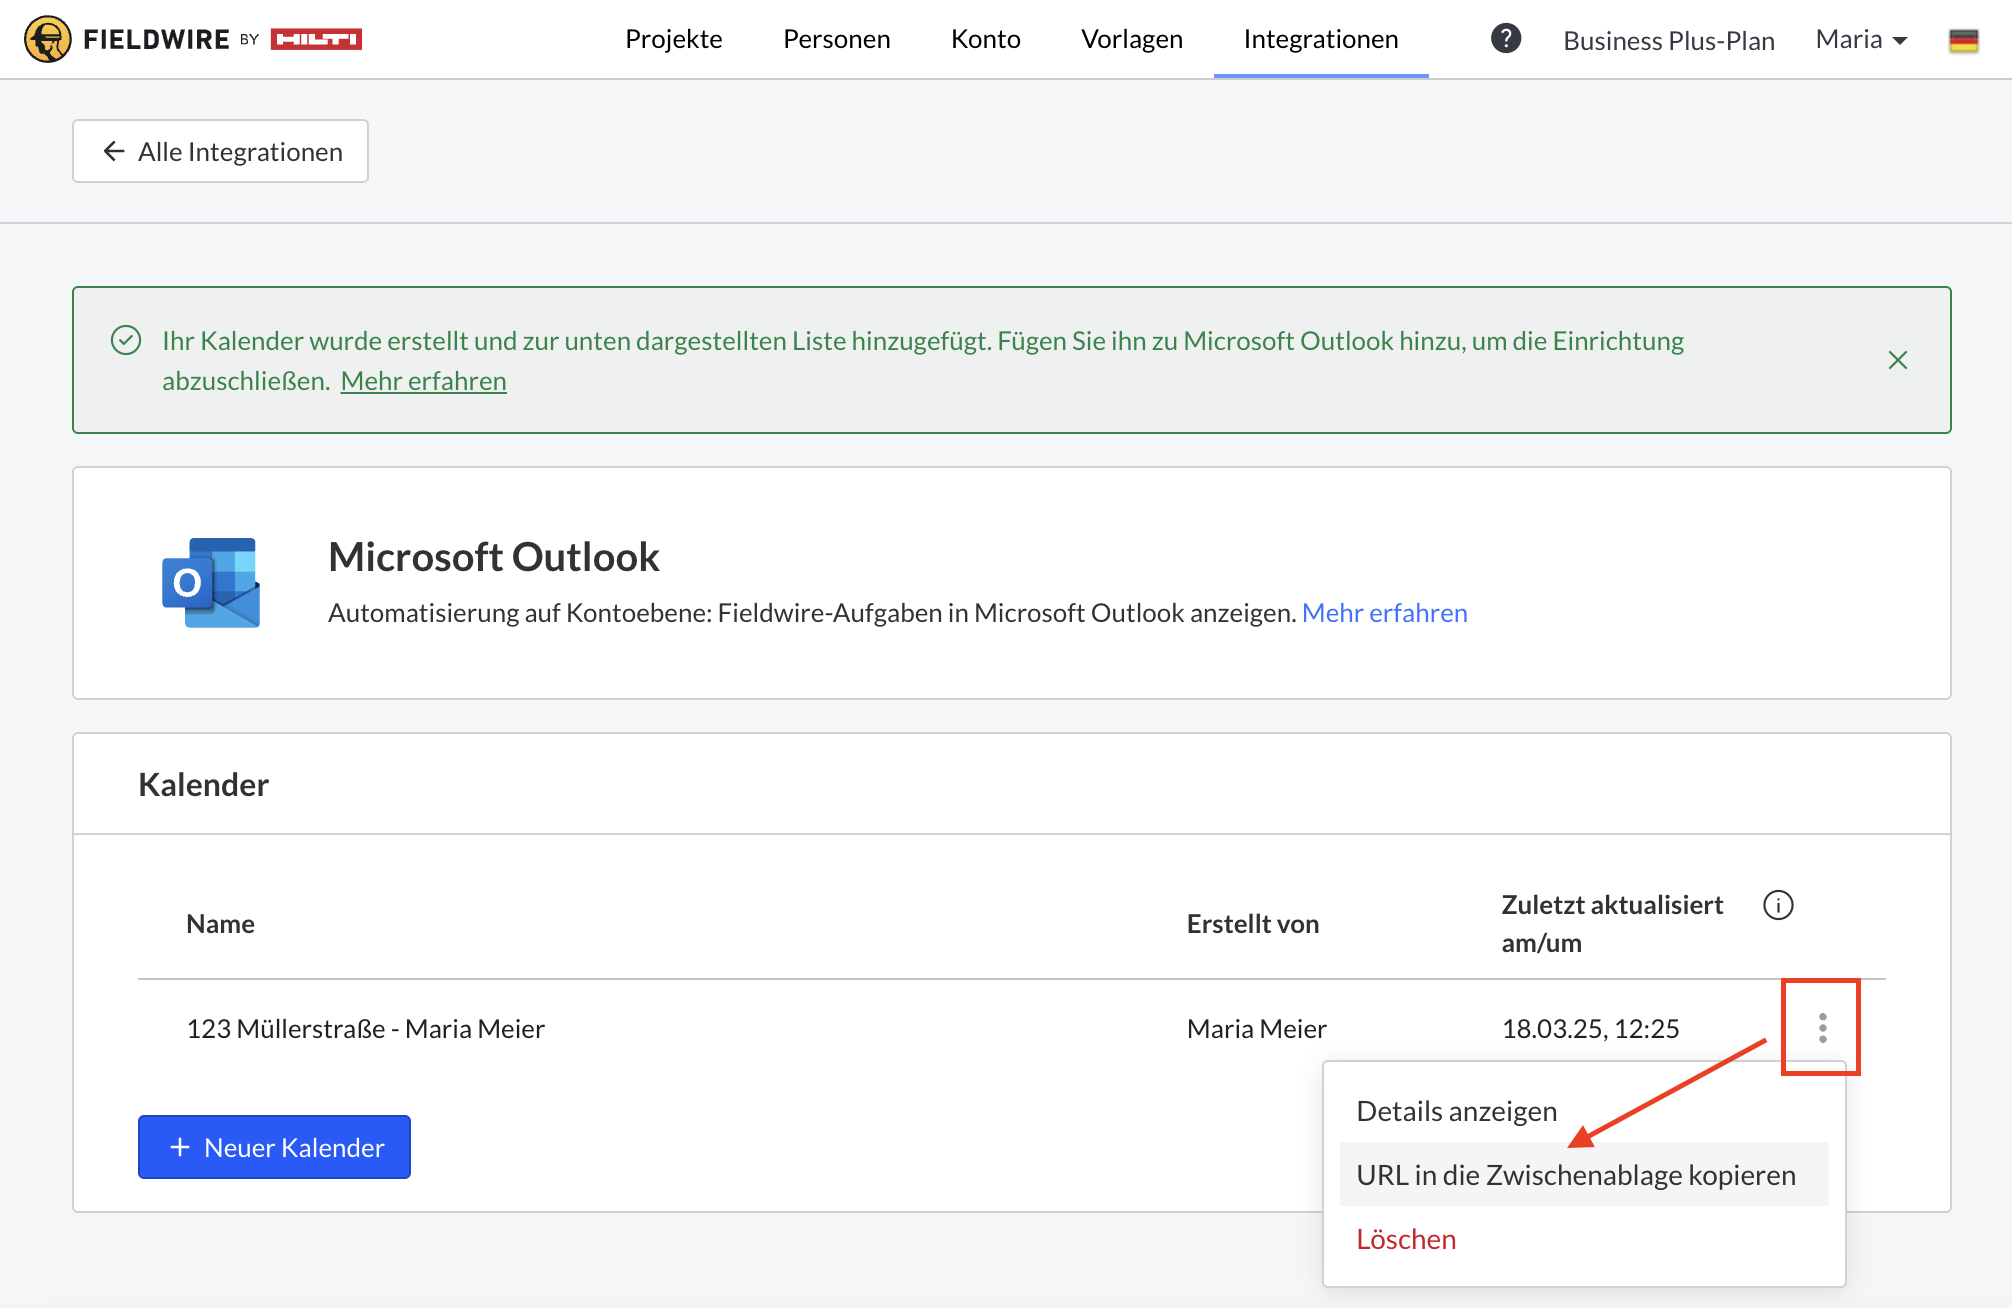Expand the Maria user account dropdown
This screenshot has height=1308, width=2012.
[1861, 39]
